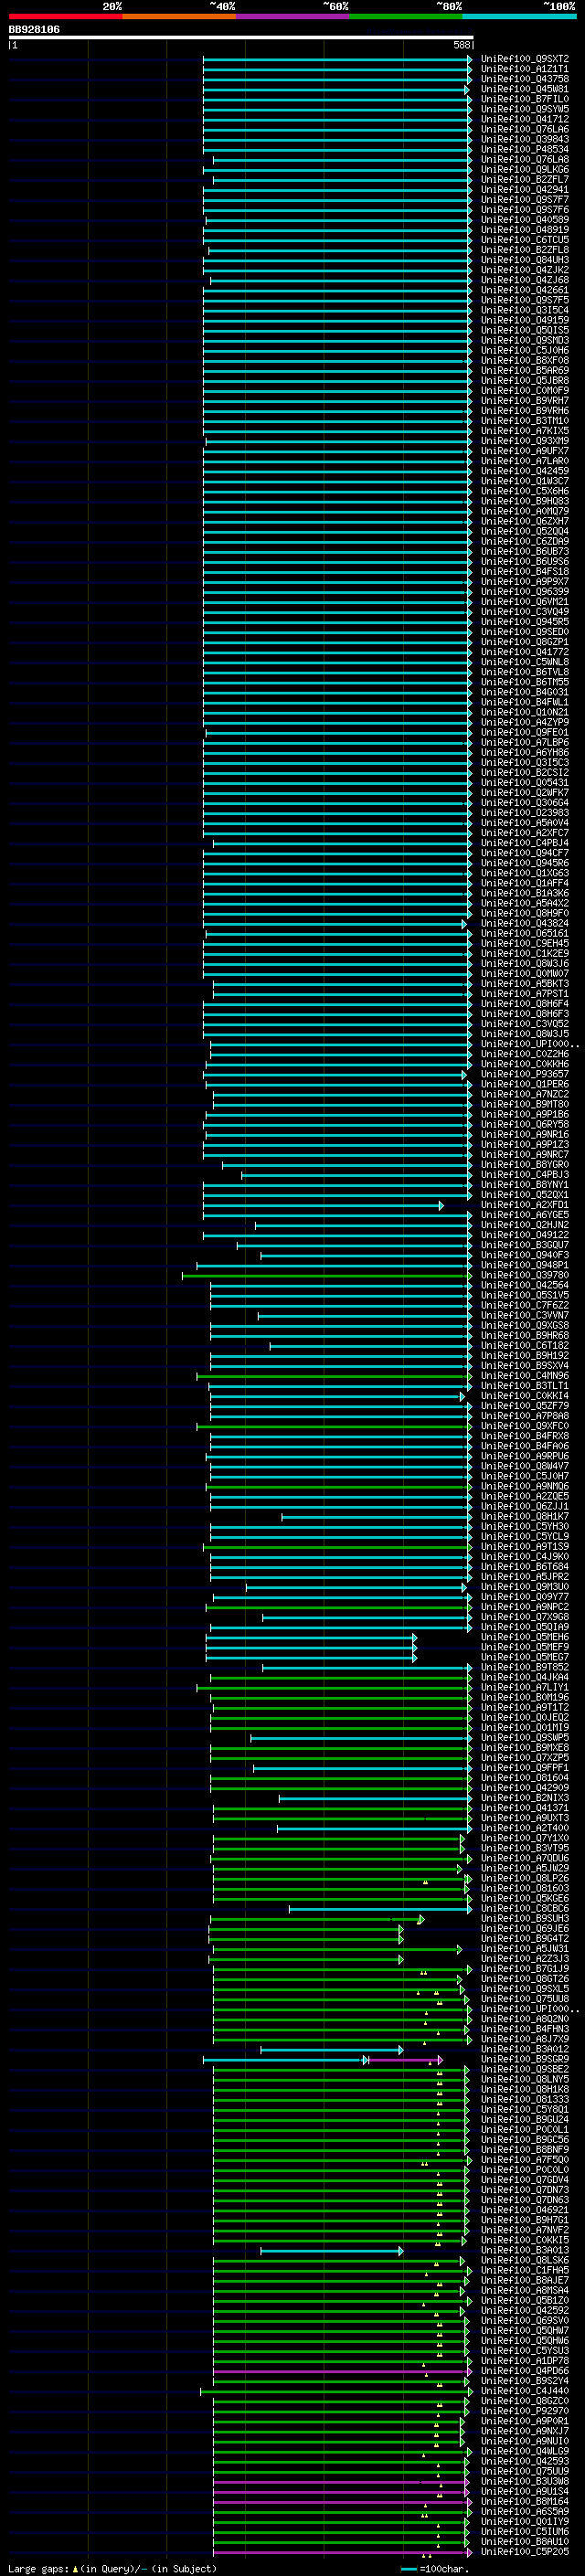Viewport: 585px width, 2576px height.
Task: Select the label UniRef100_Q84UH3
Action: [x=525, y=260]
